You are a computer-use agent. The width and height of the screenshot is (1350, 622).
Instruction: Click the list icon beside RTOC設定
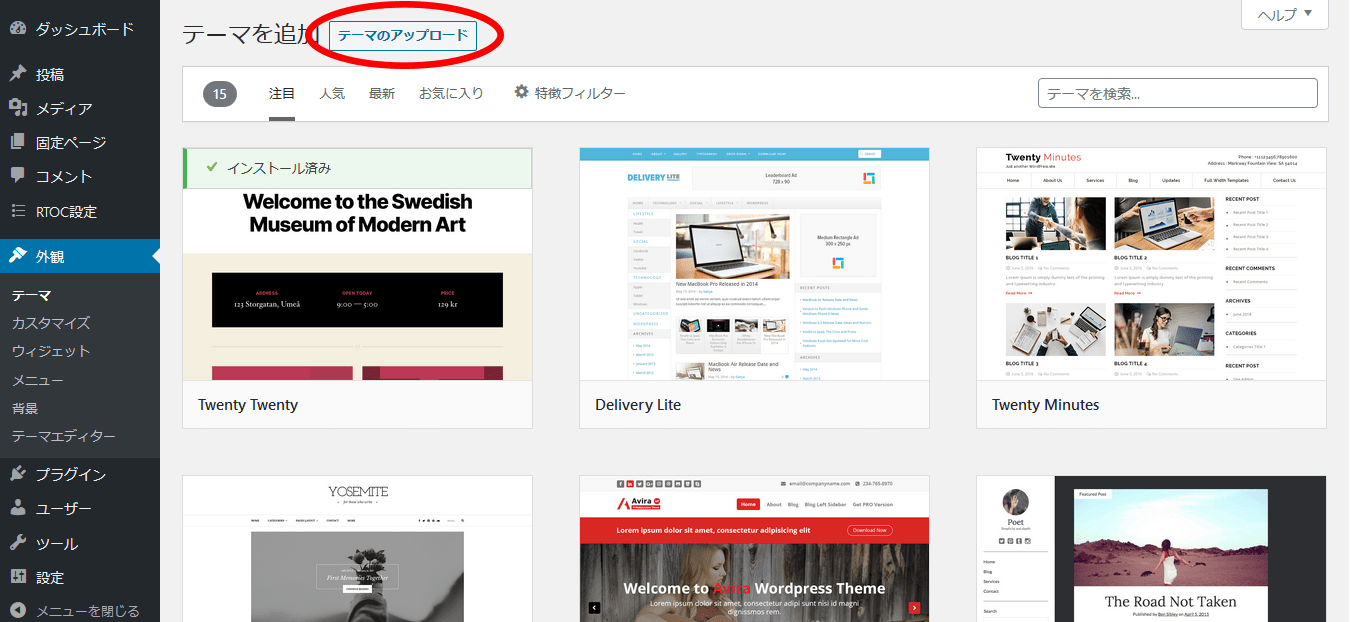[18, 211]
